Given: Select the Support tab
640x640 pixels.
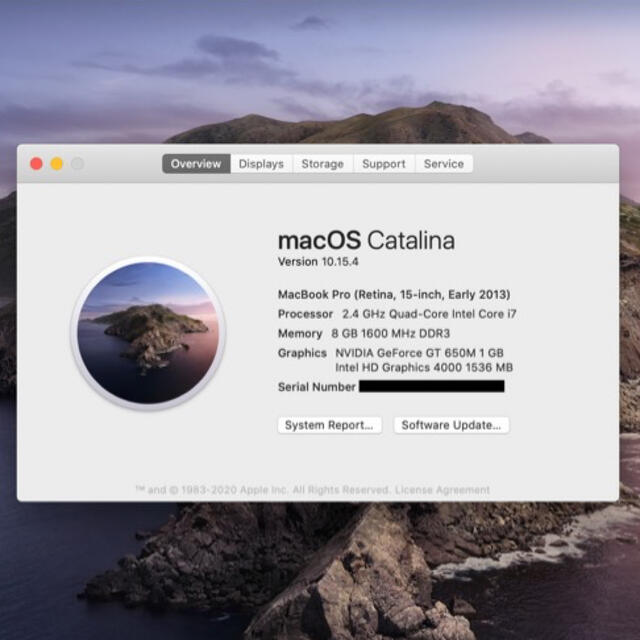Looking at the screenshot, I should point(384,164).
